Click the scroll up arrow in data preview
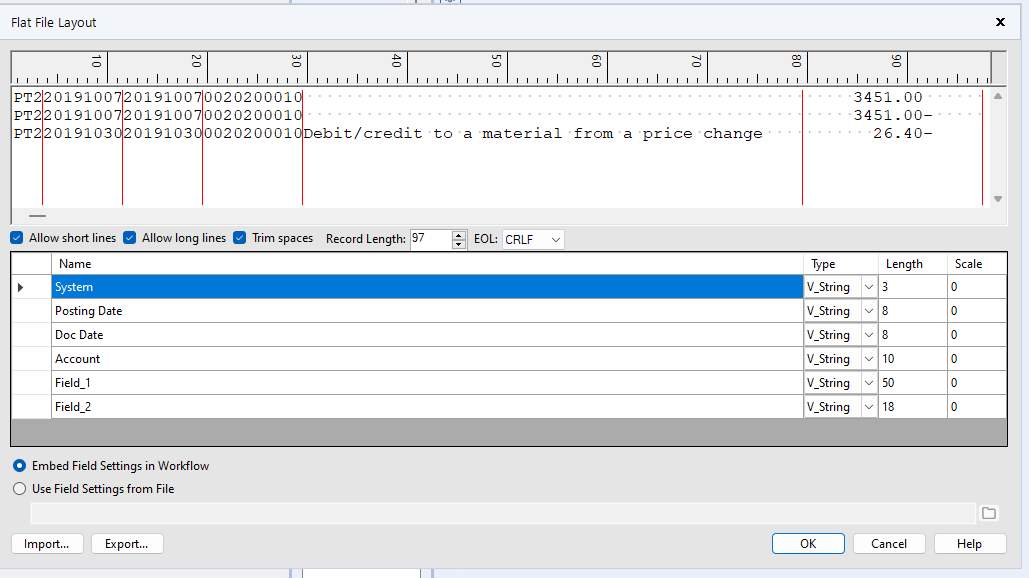Screen dimensions: 1029x578 point(998,96)
